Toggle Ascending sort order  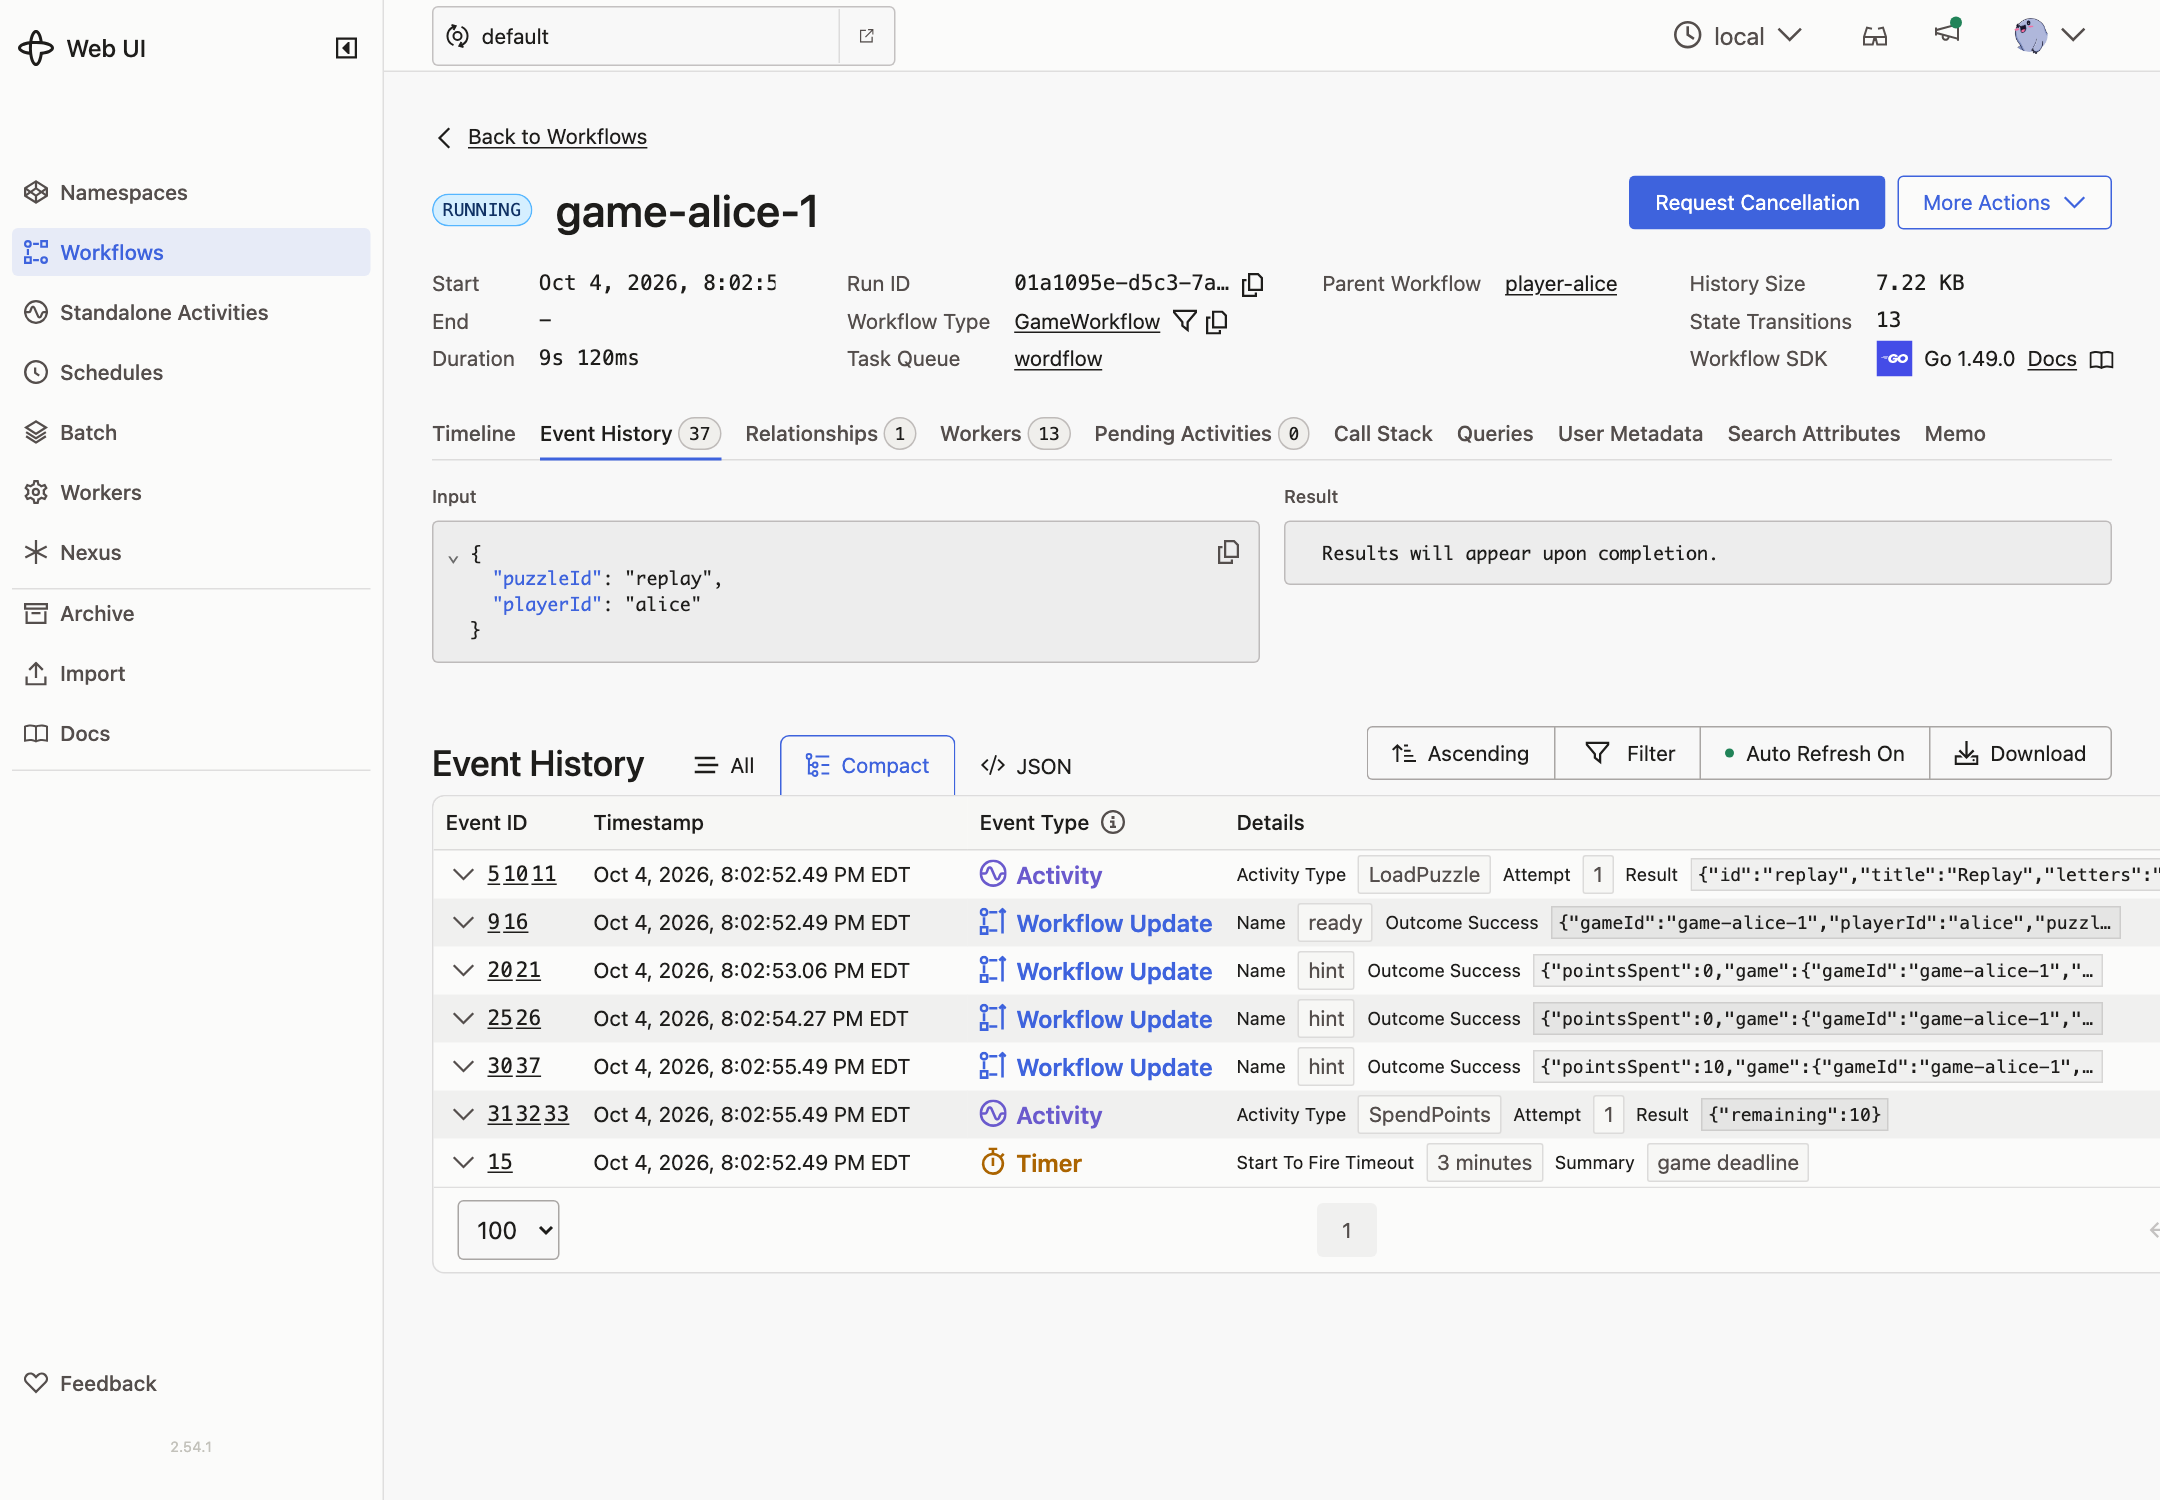1460,753
